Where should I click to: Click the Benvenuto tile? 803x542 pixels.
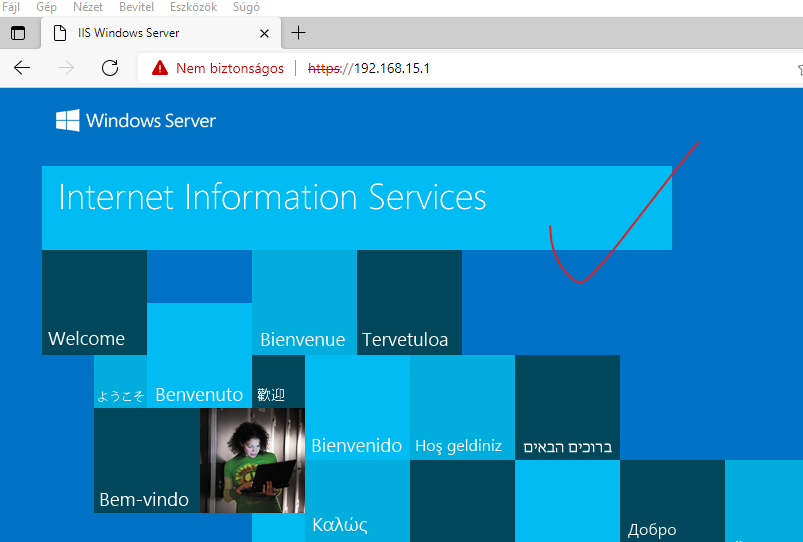199,356
